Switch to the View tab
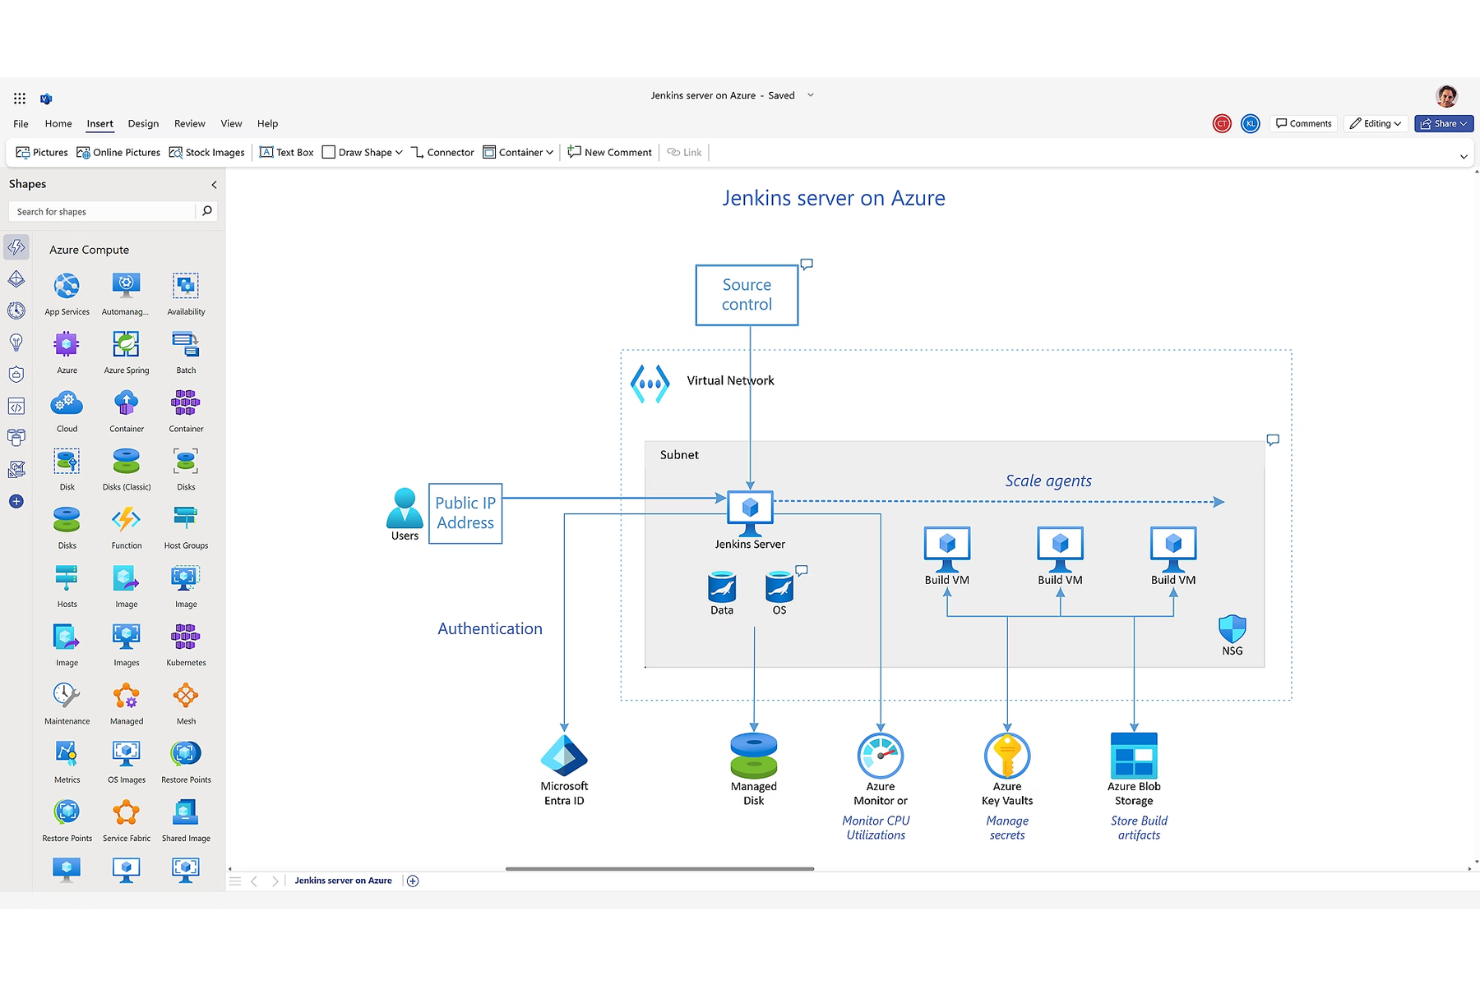The image size is (1480, 987). [x=231, y=124]
